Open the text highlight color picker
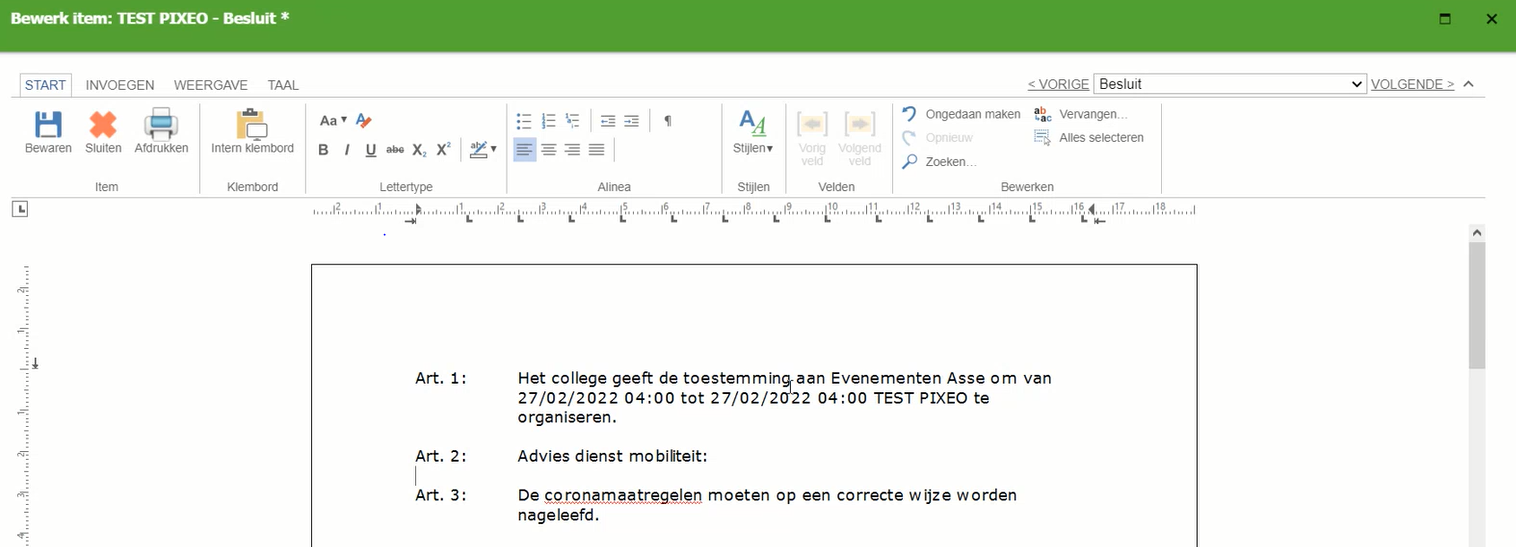1516x547 pixels. click(484, 150)
